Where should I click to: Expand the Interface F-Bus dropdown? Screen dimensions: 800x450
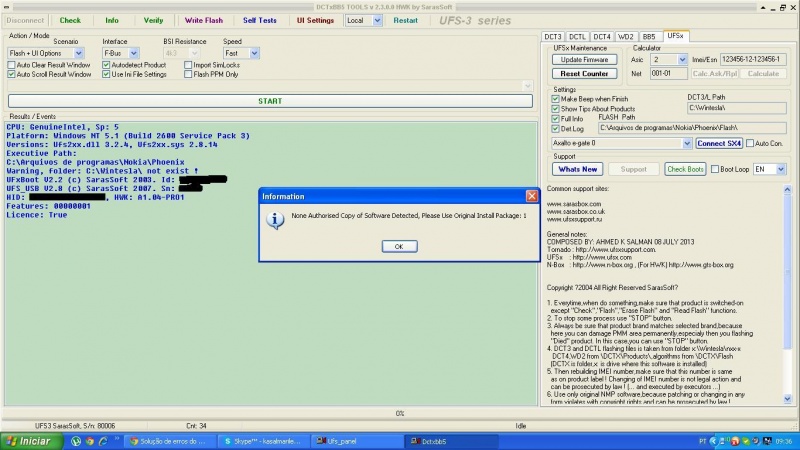coord(133,53)
